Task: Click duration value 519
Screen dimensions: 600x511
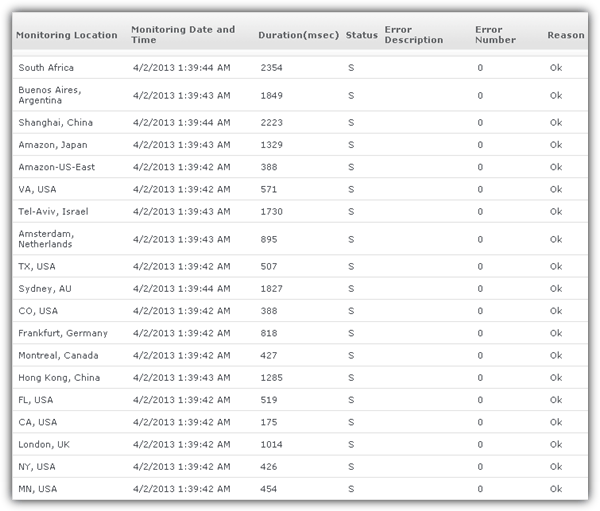Action: point(269,400)
